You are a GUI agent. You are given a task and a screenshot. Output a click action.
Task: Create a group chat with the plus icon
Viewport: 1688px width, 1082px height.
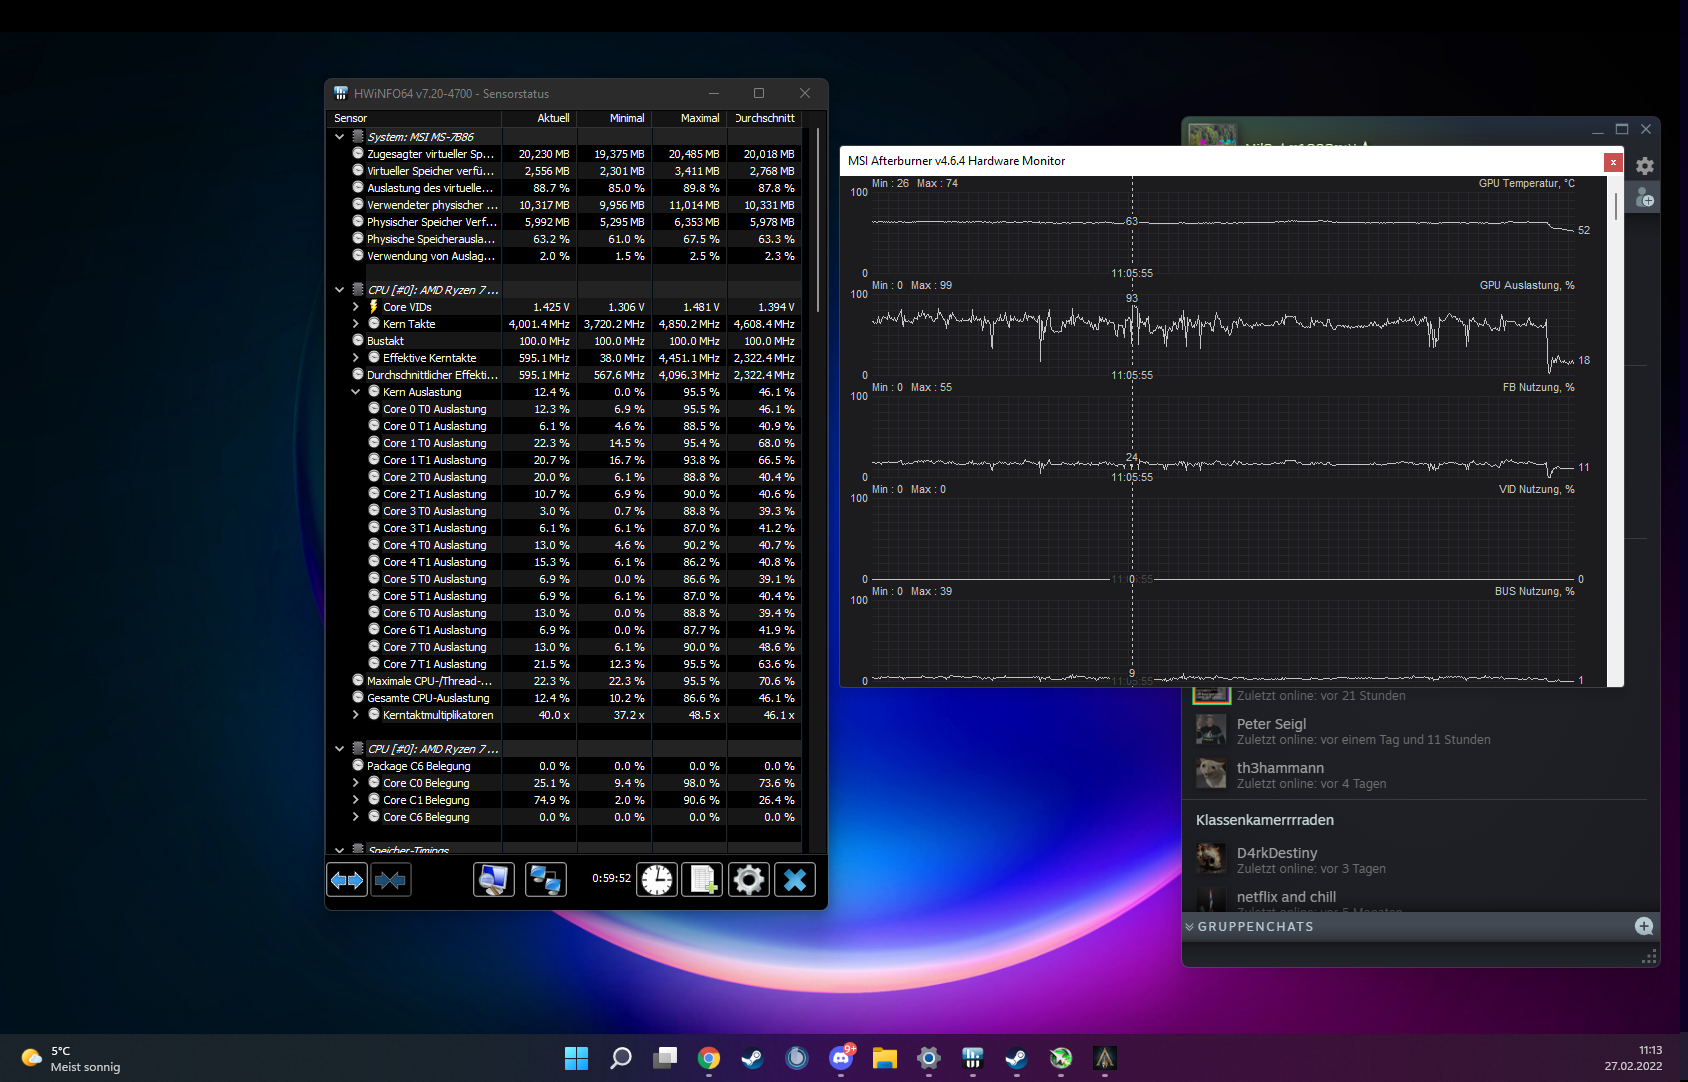pyautogui.click(x=1644, y=926)
